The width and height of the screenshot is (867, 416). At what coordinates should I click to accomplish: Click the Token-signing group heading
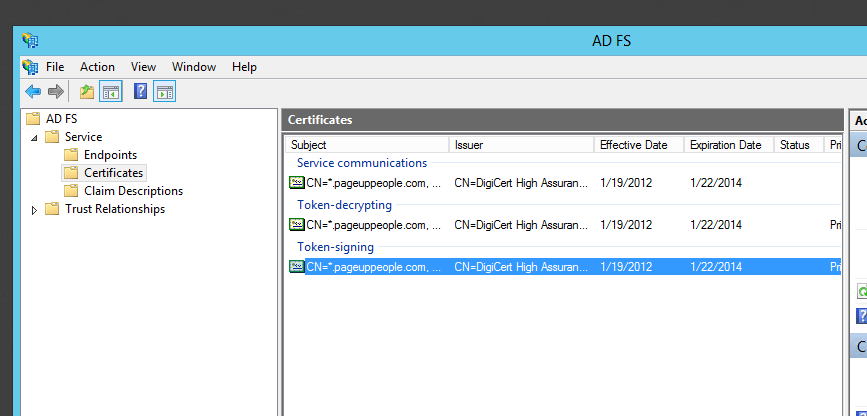pos(335,247)
